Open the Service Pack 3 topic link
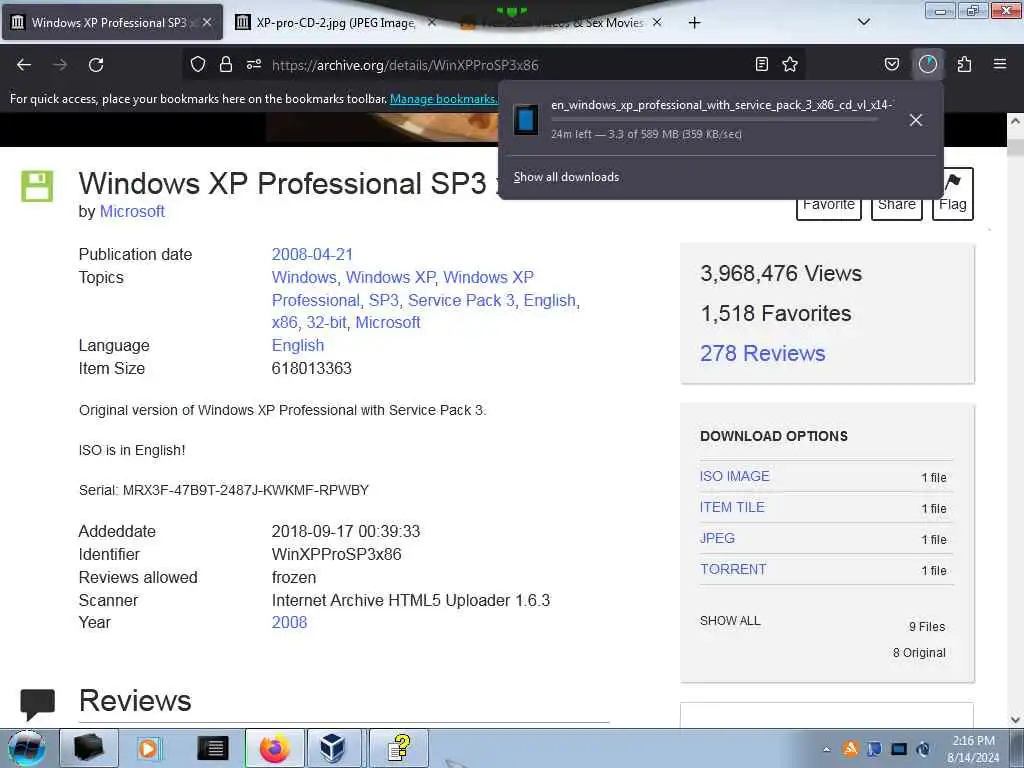This screenshot has height=768, width=1024. (x=462, y=300)
